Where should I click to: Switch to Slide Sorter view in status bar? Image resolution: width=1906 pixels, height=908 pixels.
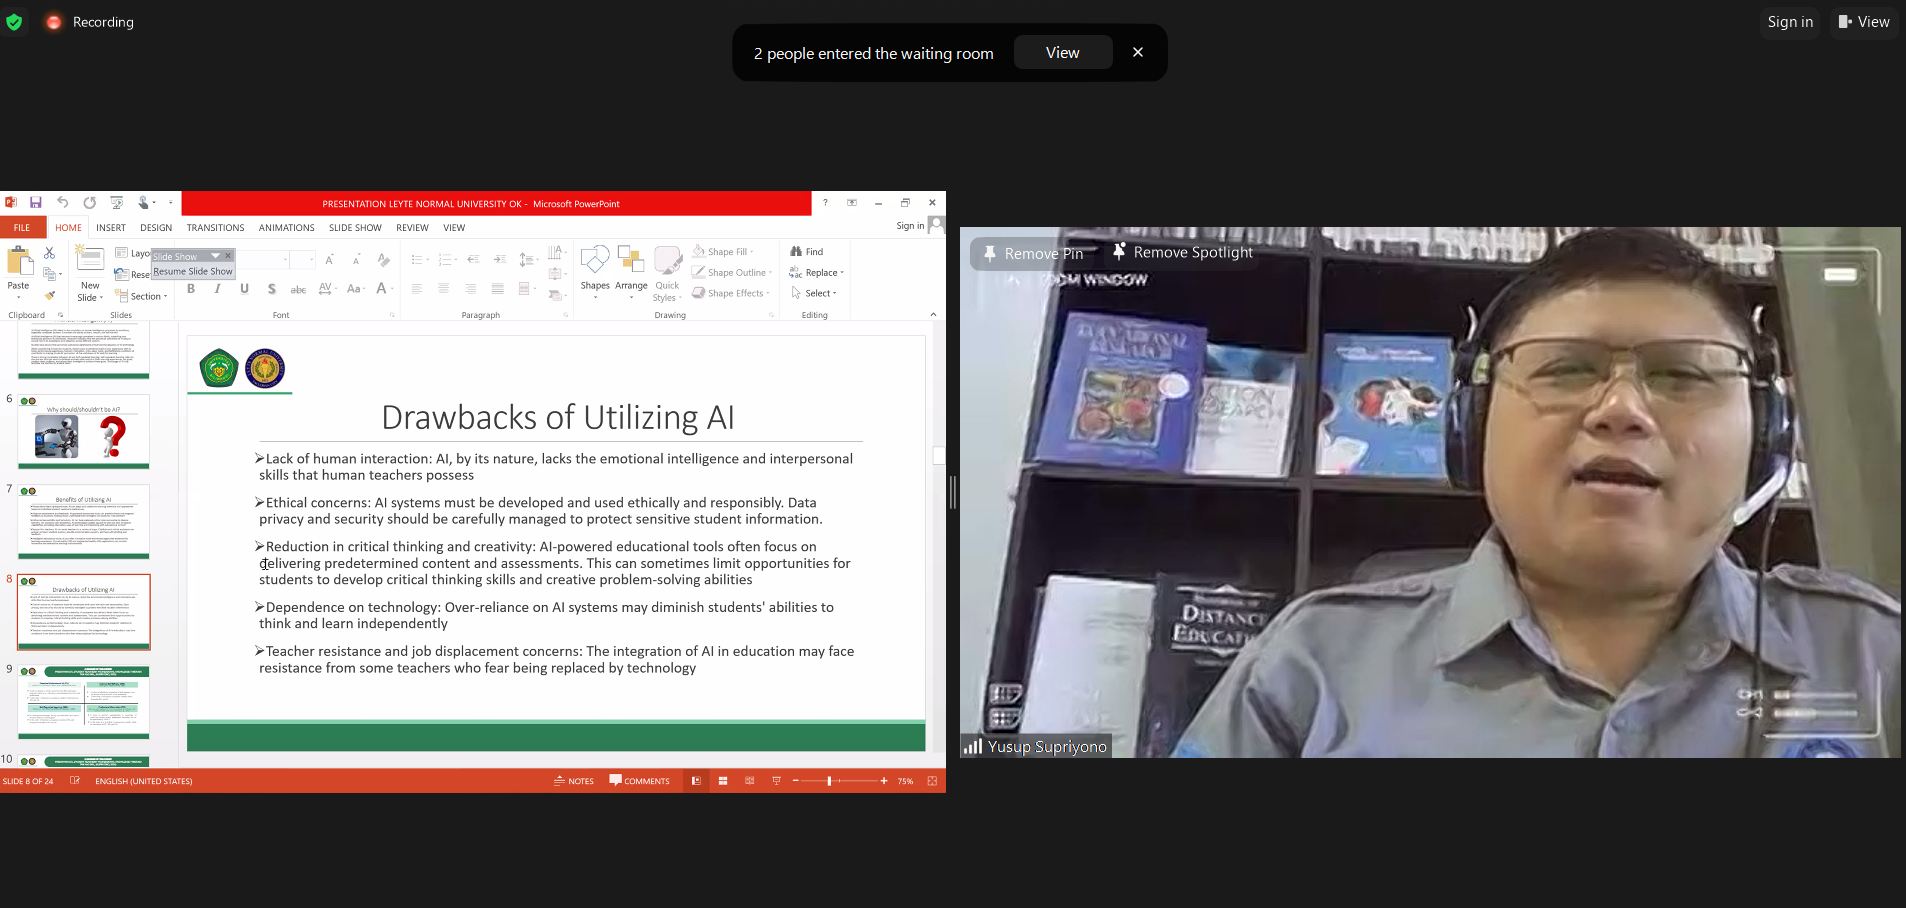pyautogui.click(x=723, y=781)
